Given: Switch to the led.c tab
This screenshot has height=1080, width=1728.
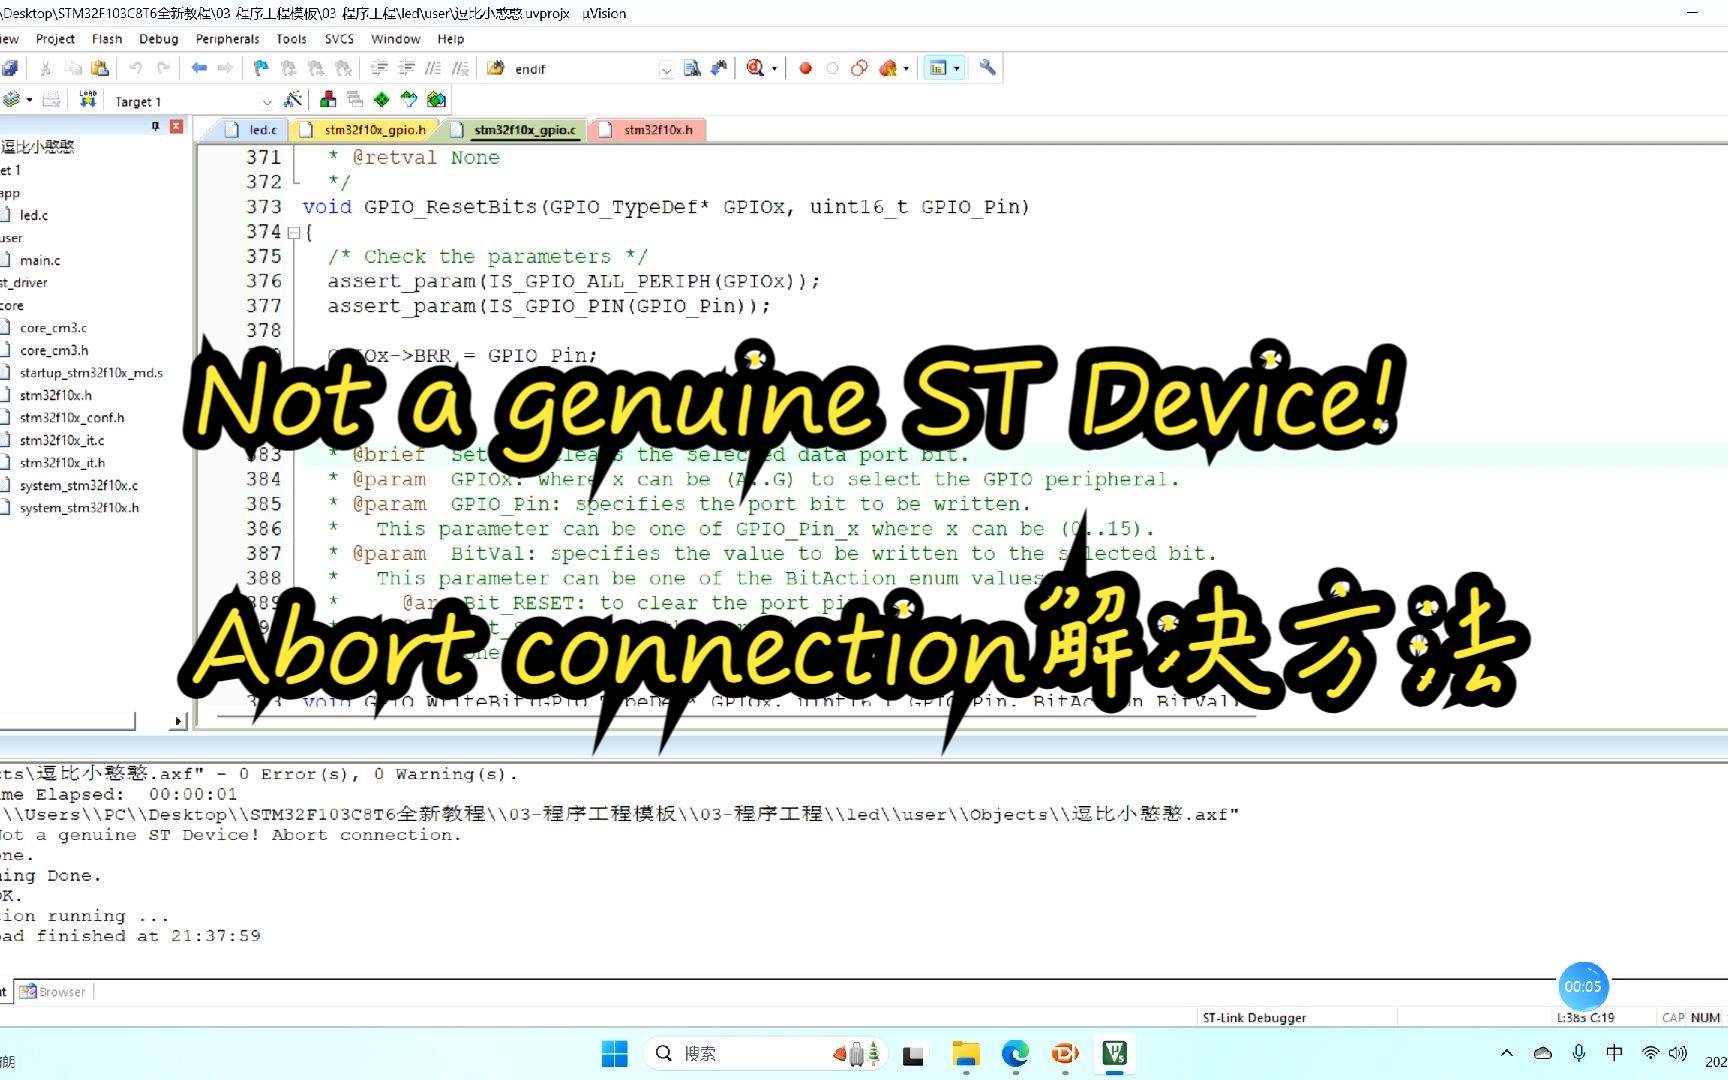Looking at the screenshot, I should [x=252, y=130].
